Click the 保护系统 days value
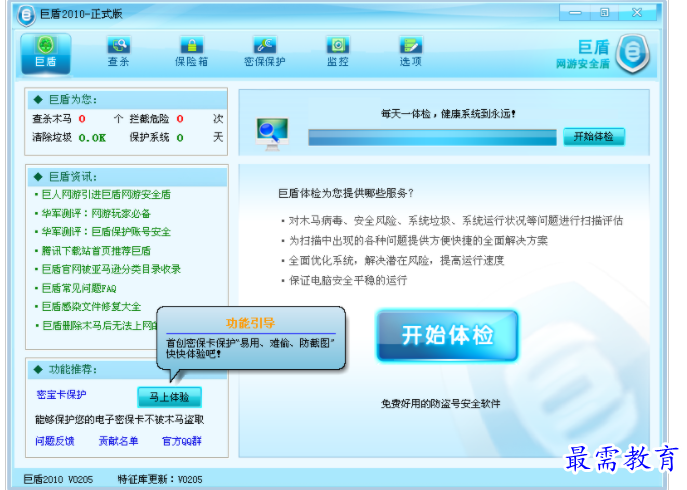 (x=180, y=138)
